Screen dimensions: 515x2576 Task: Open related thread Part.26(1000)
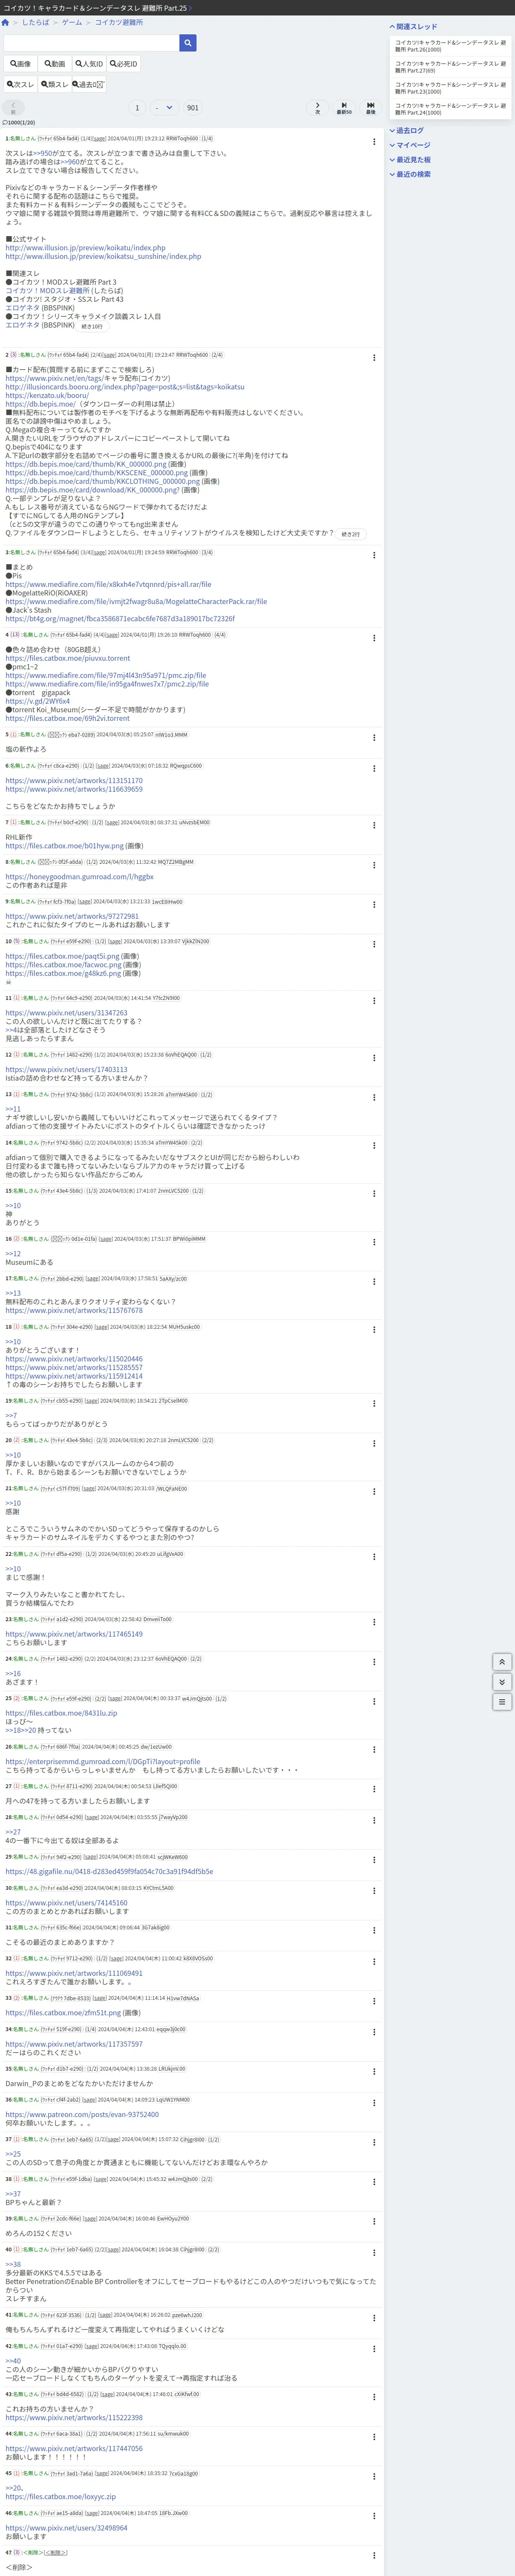coord(450,46)
